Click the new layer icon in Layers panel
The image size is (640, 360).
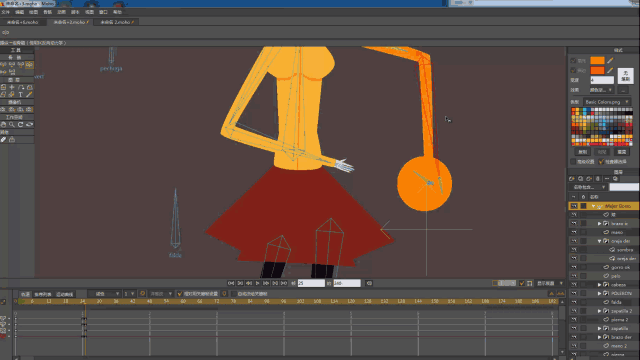point(572,179)
